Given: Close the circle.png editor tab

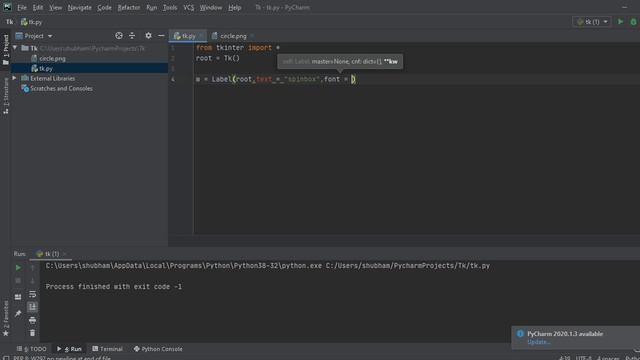Looking at the screenshot, I should coord(252,36).
